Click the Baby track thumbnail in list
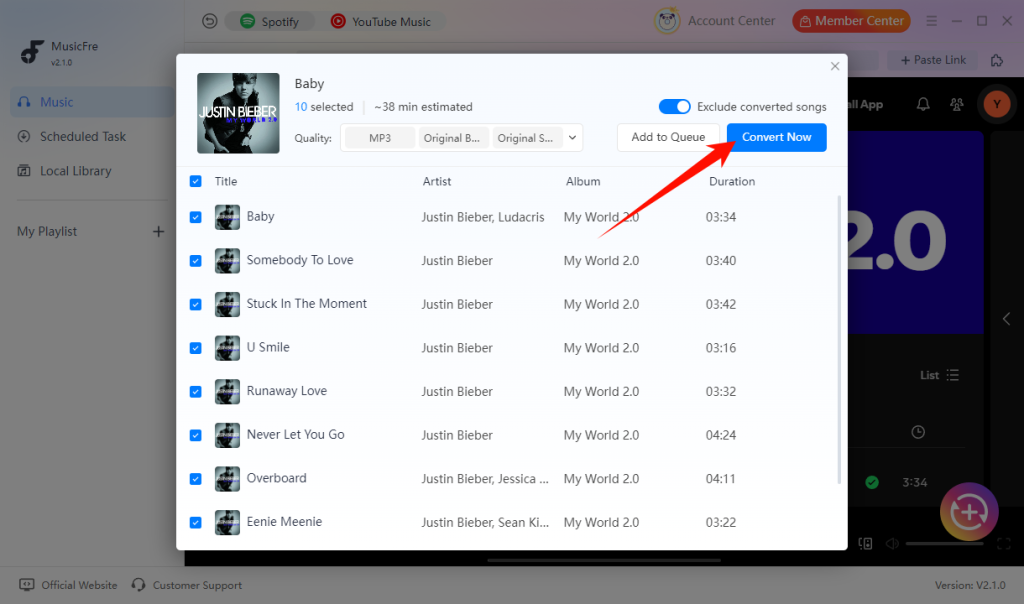The height and width of the screenshot is (604, 1024). (227, 217)
